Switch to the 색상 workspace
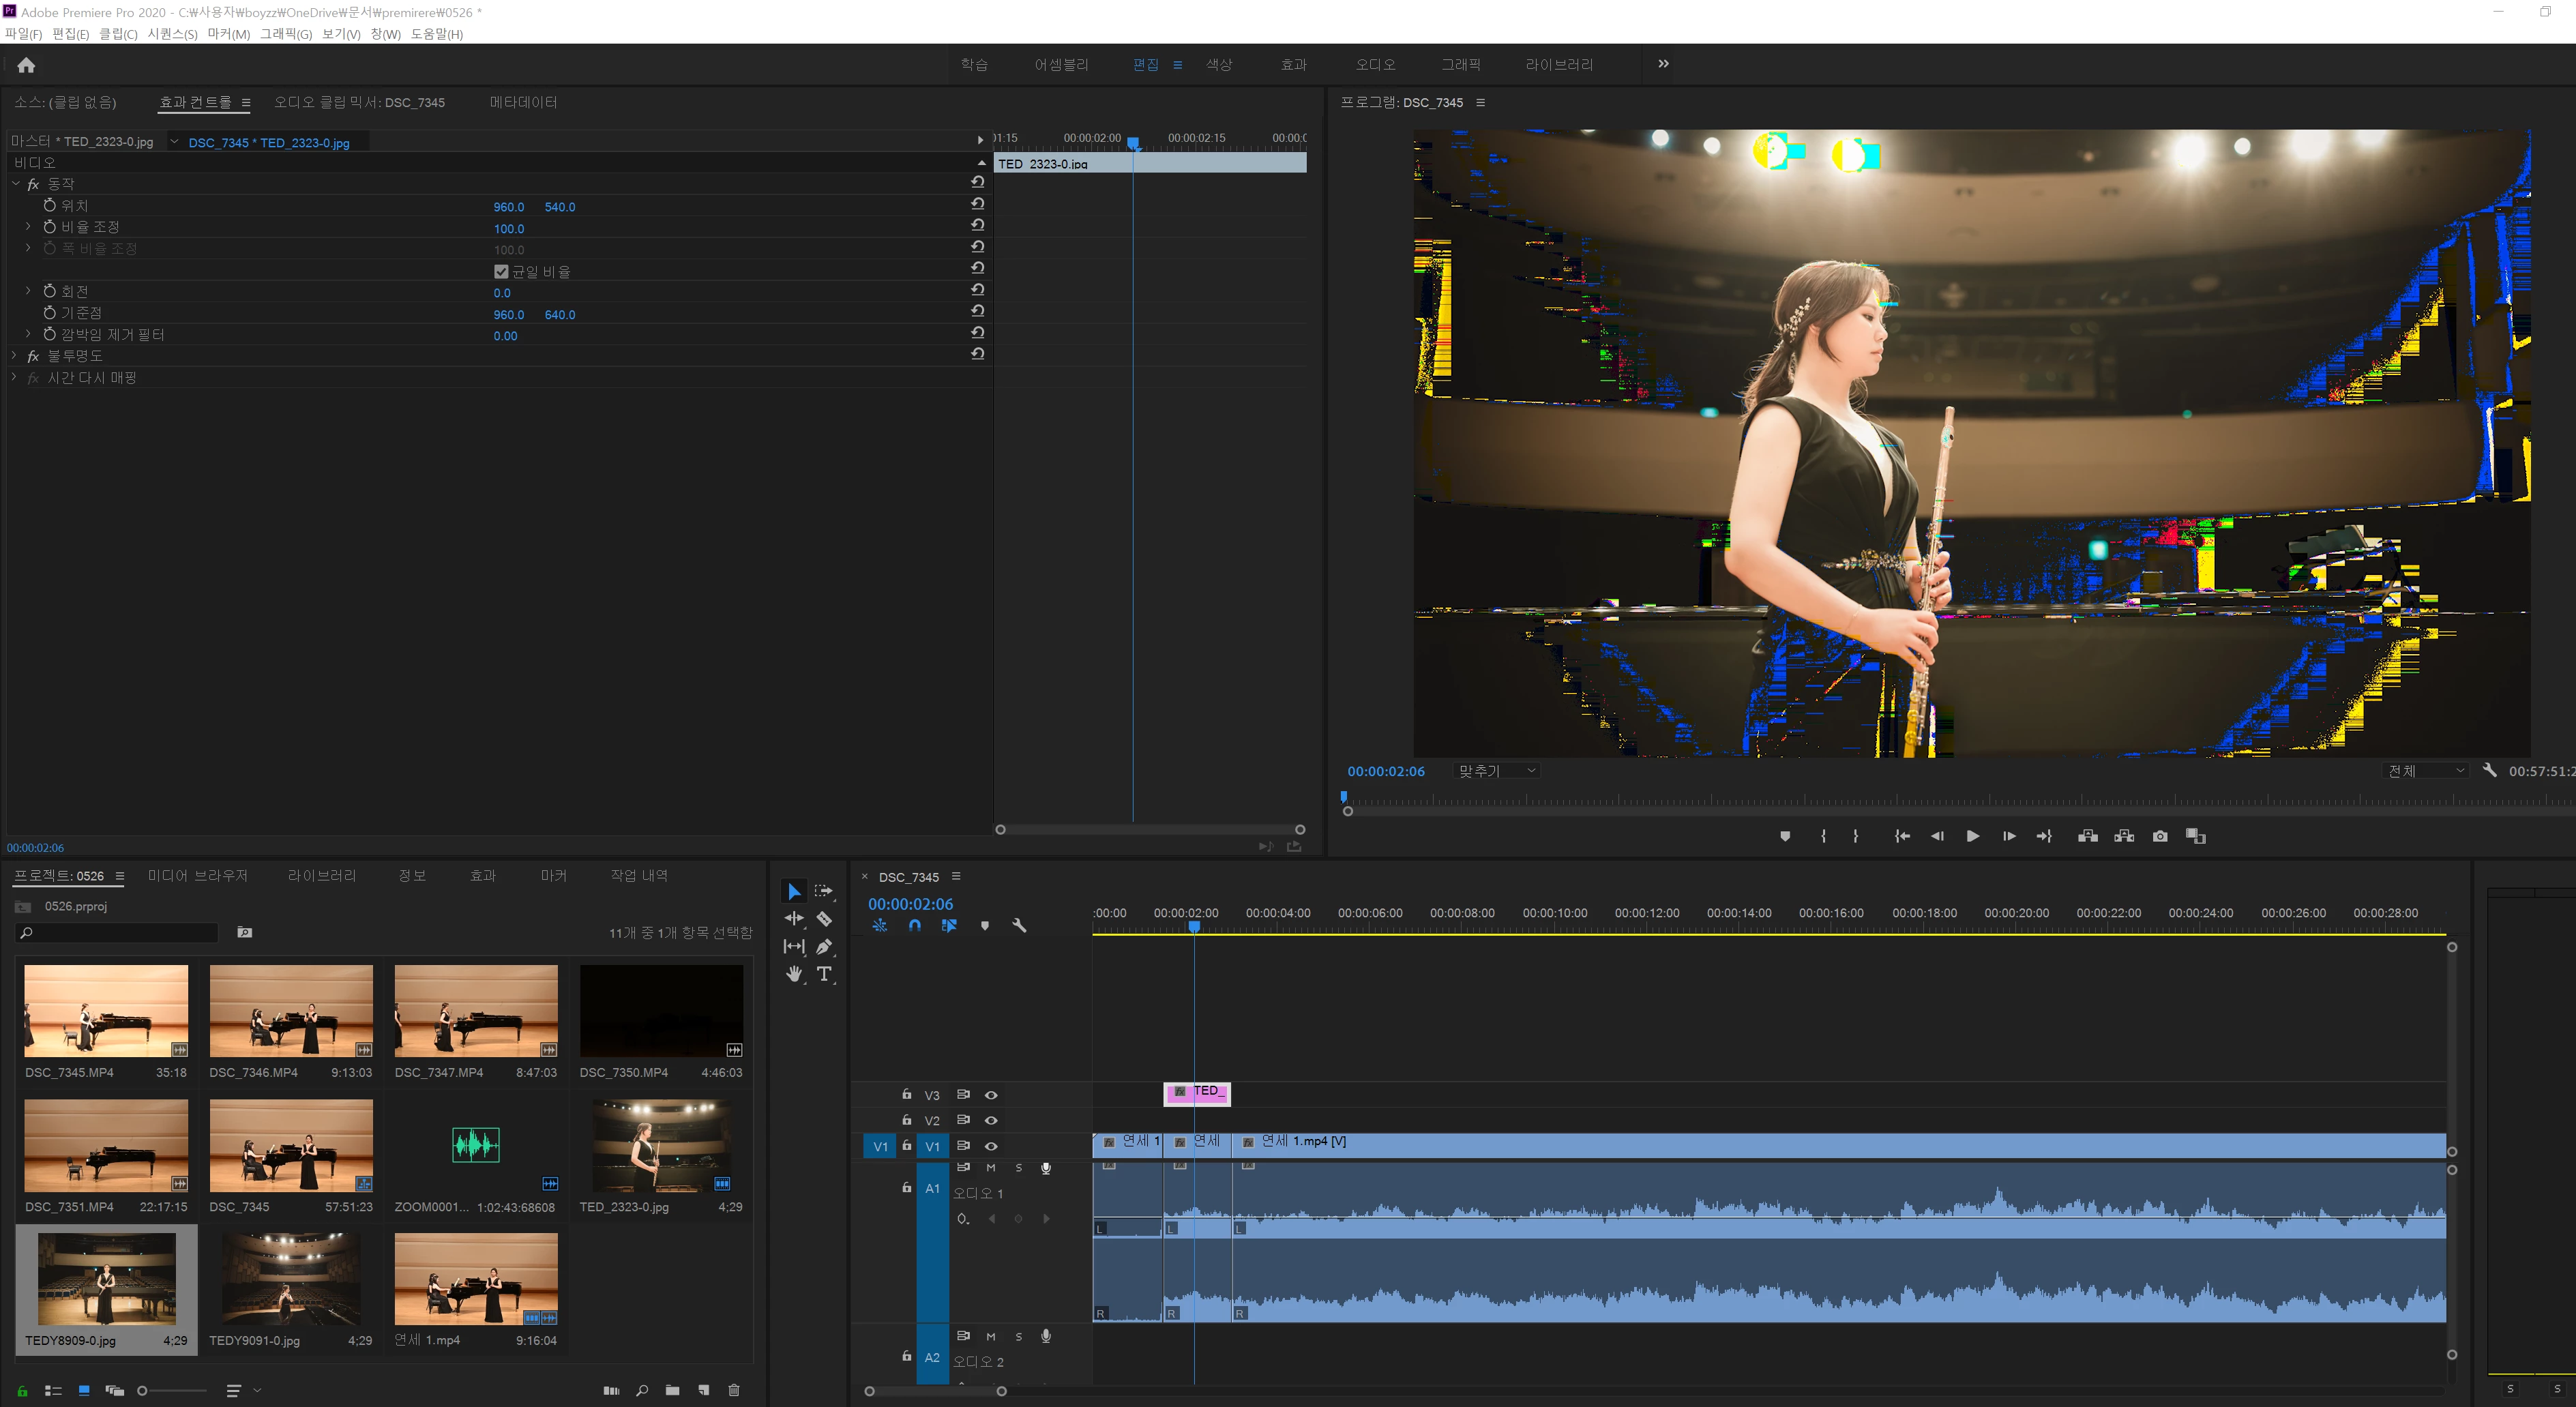The width and height of the screenshot is (2576, 1407). click(x=1218, y=65)
